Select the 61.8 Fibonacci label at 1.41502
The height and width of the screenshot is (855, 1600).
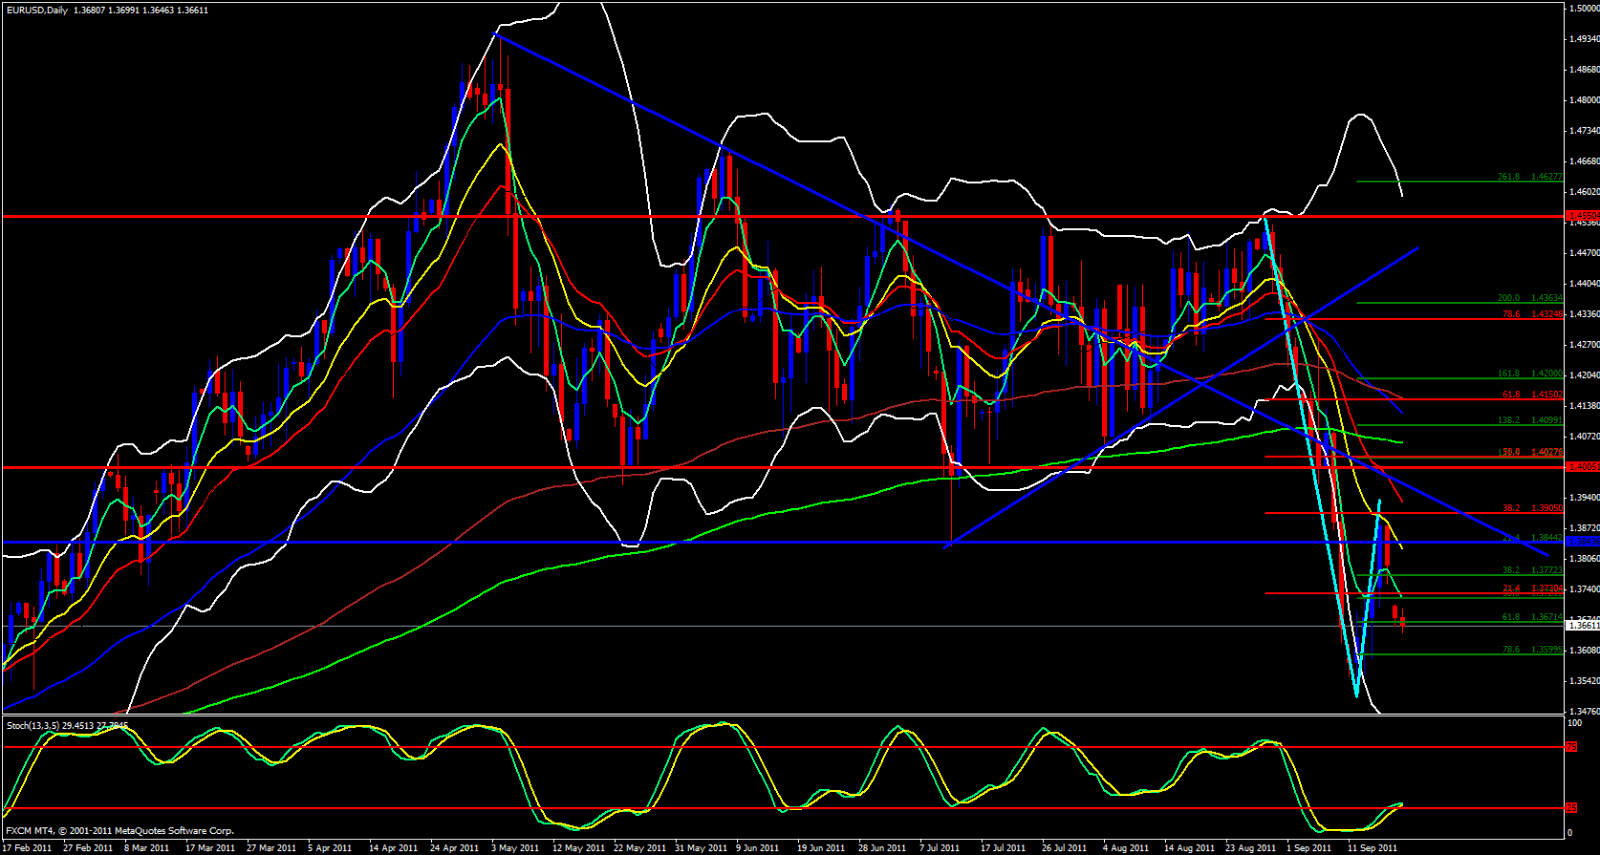pyautogui.click(x=1532, y=395)
